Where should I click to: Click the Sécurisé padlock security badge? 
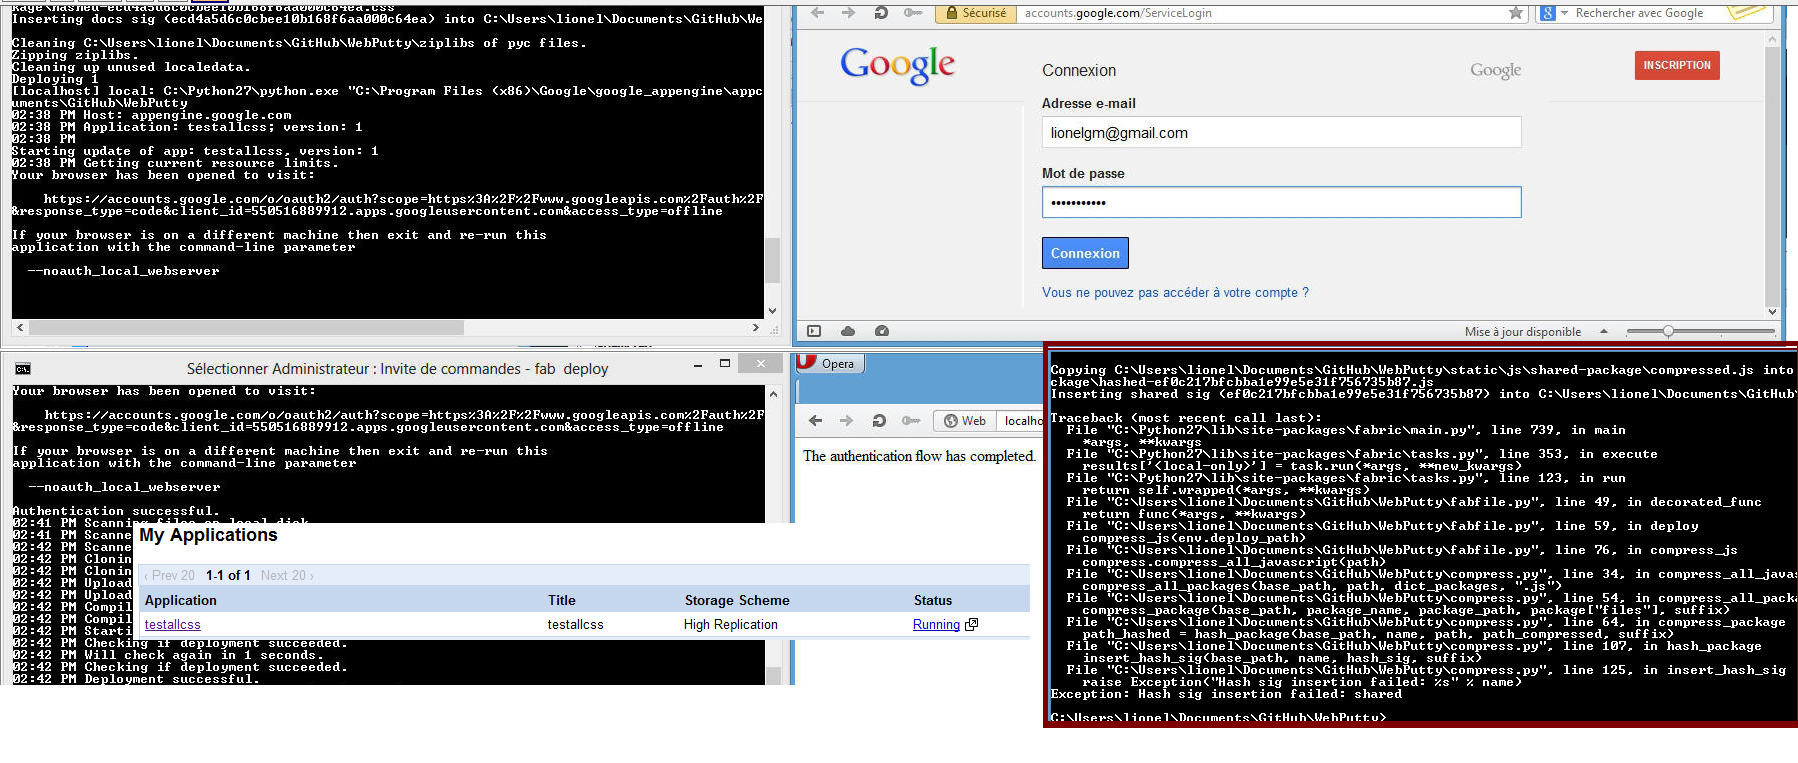975,13
